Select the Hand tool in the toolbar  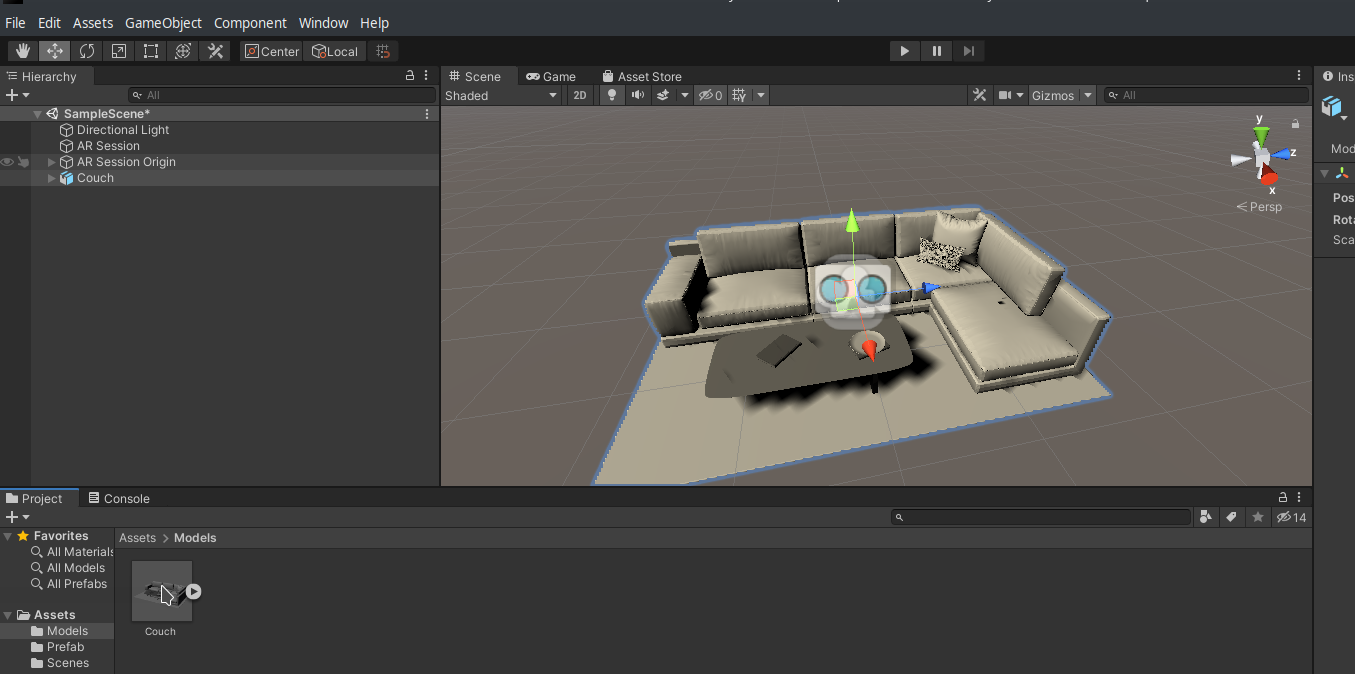pyautogui.click(x=22, y=50)
